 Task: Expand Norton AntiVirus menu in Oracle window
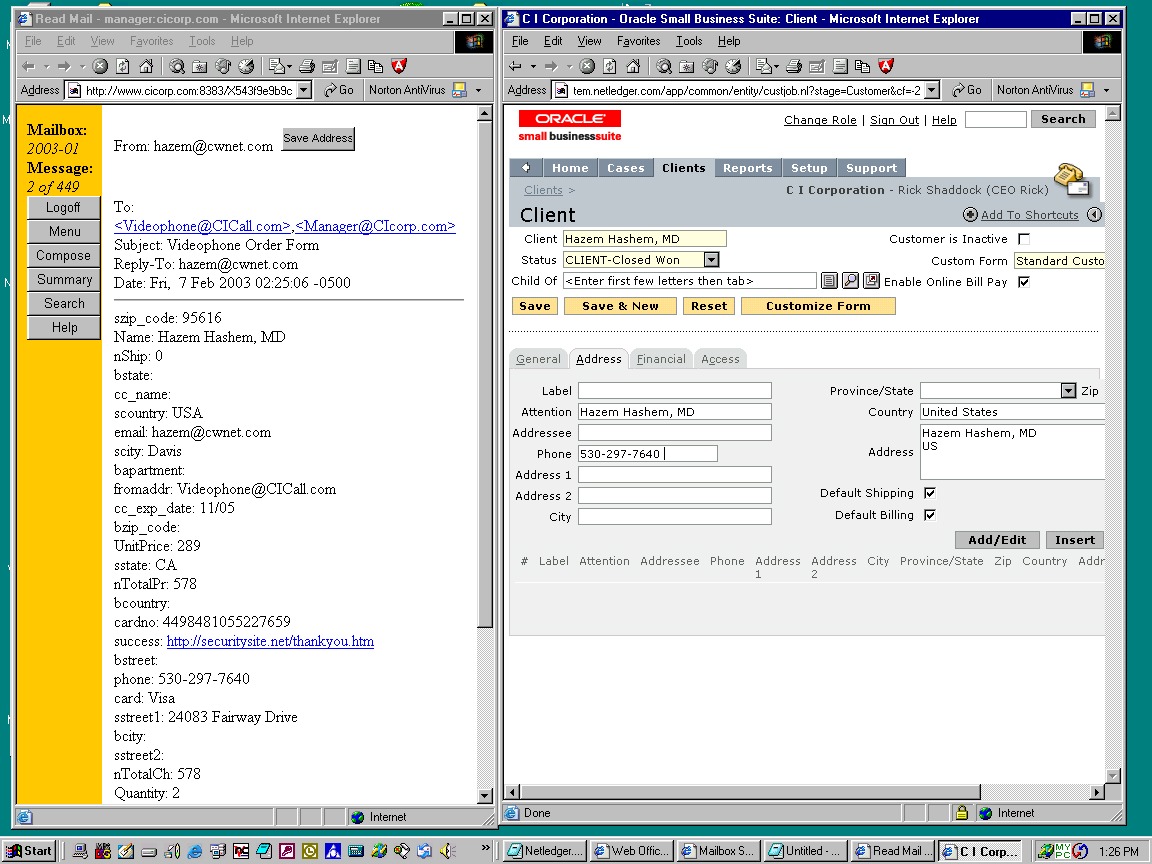pos(1106,90)
